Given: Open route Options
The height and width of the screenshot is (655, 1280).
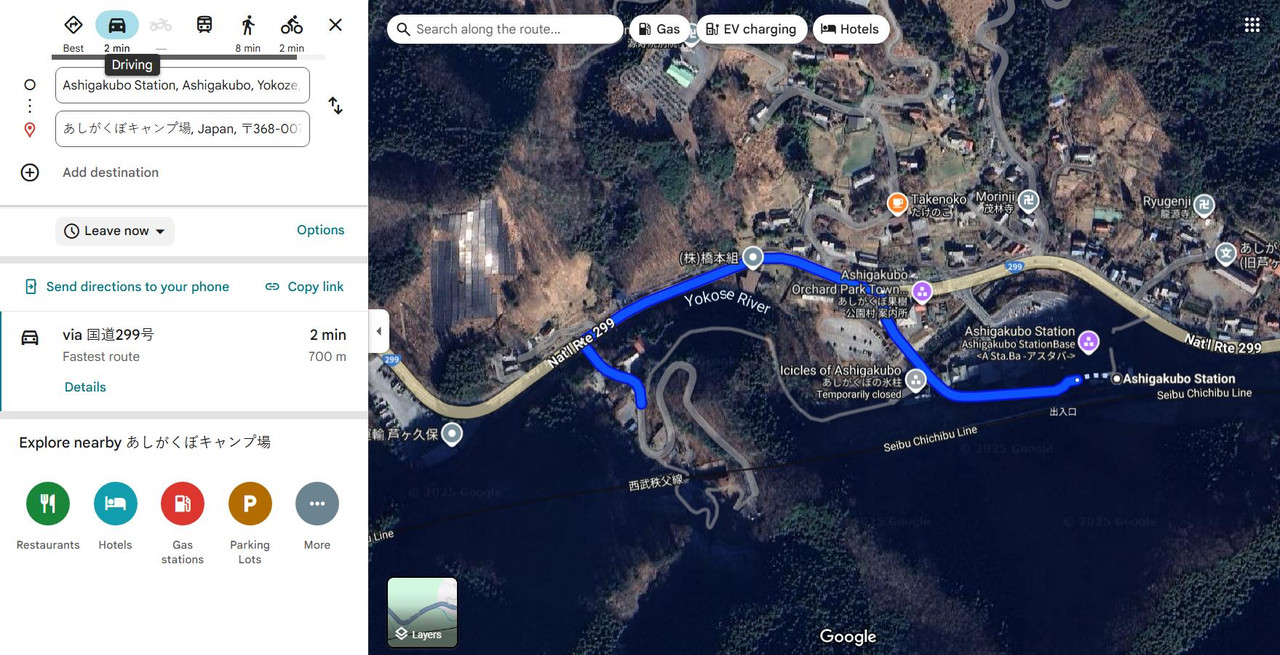Looking at the screenshot, I should 320,230.
